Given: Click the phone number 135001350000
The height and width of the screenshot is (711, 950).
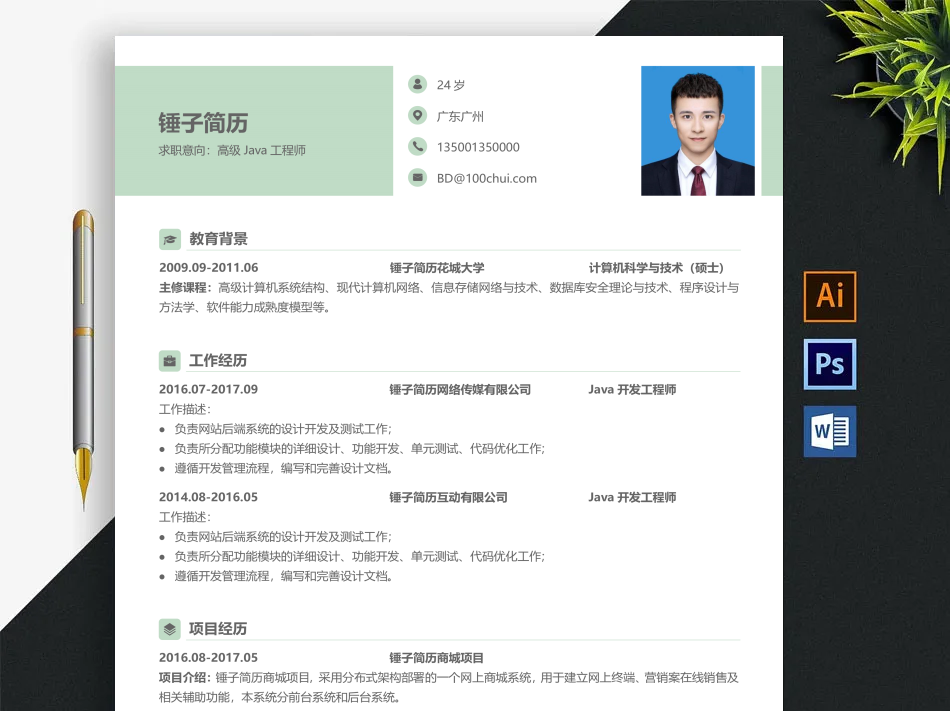Looking at the screenshot, I should (478, 147).
